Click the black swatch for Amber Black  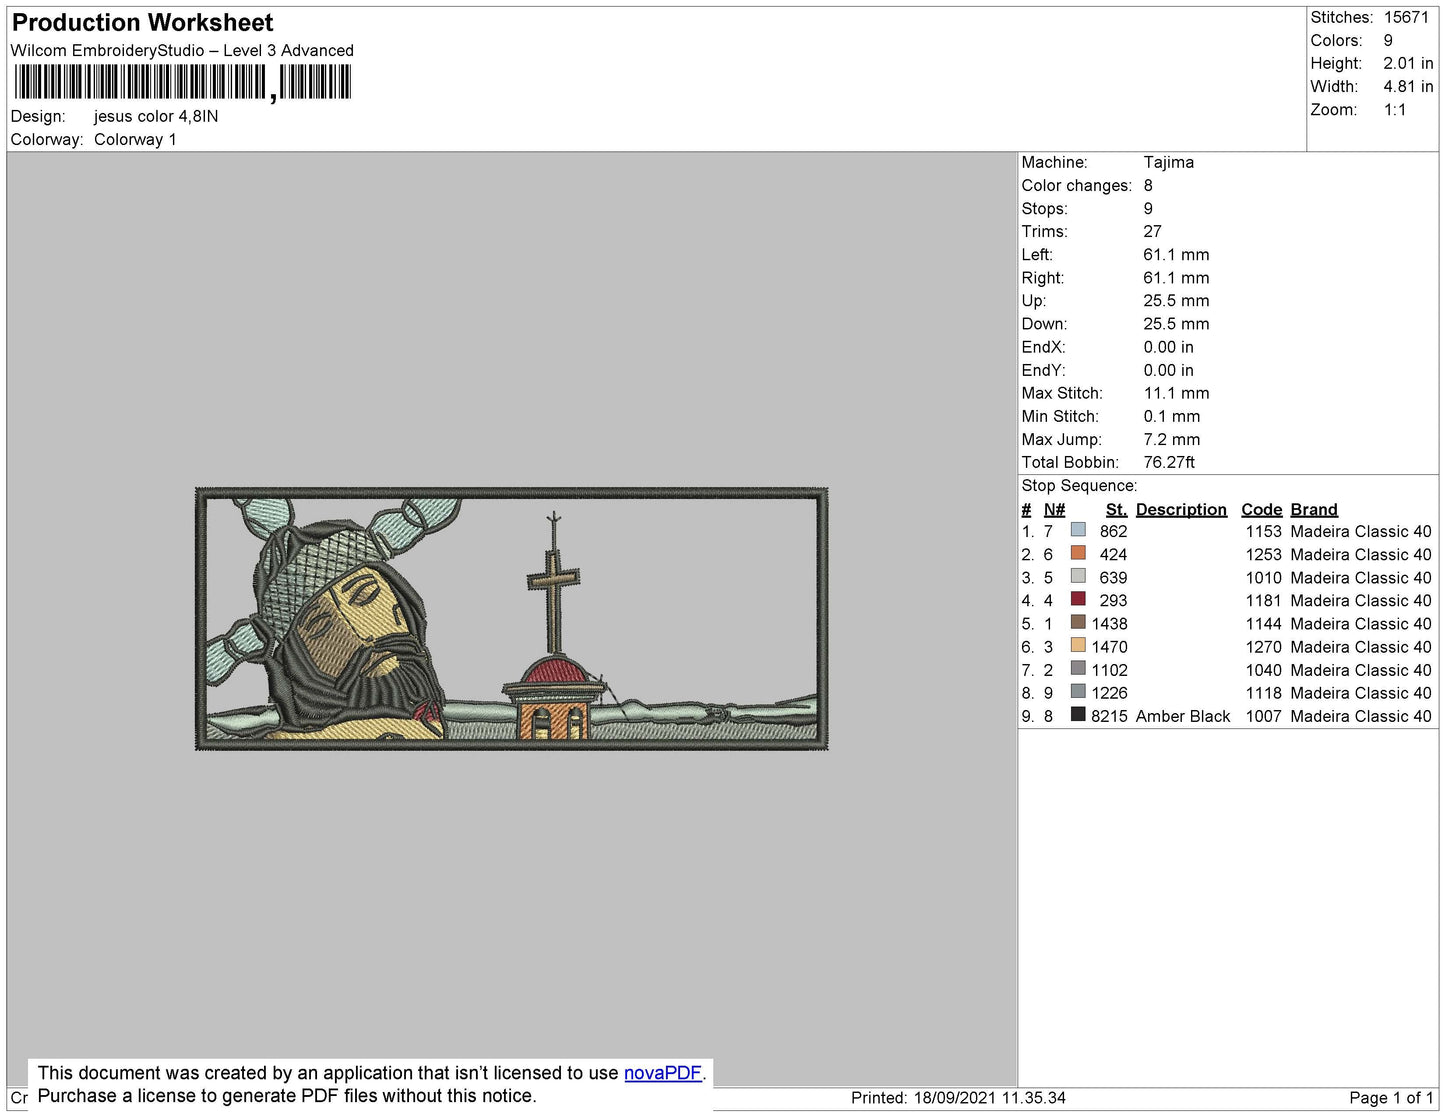pyautogui.click(x=1078, y=714)
